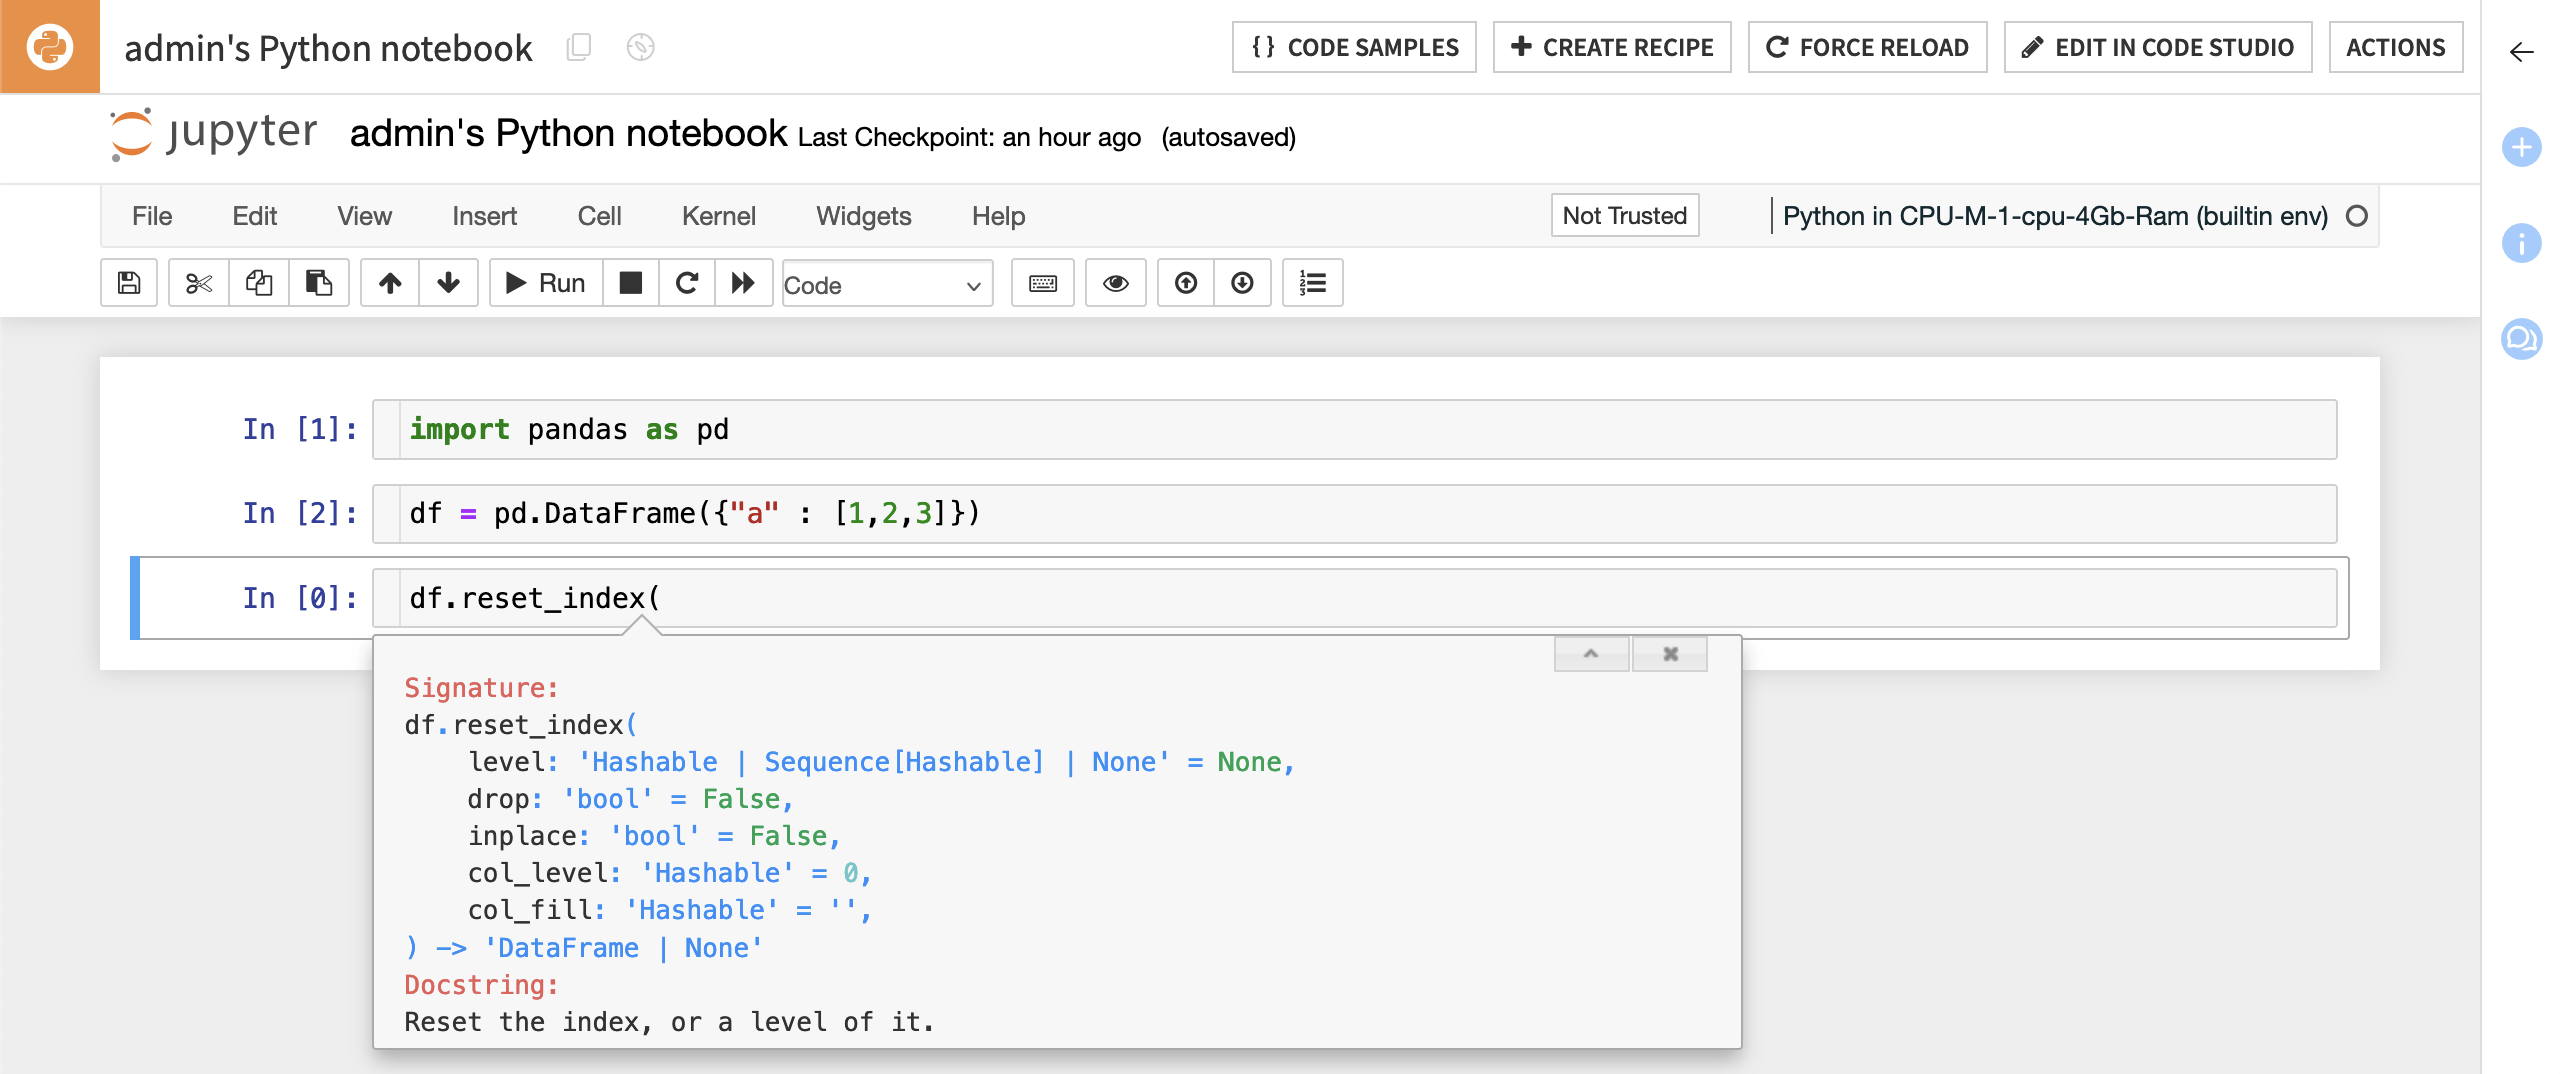Restart the kernel via circular arrow icon
Viewport: 2560px width, 1074px height.
686,283
